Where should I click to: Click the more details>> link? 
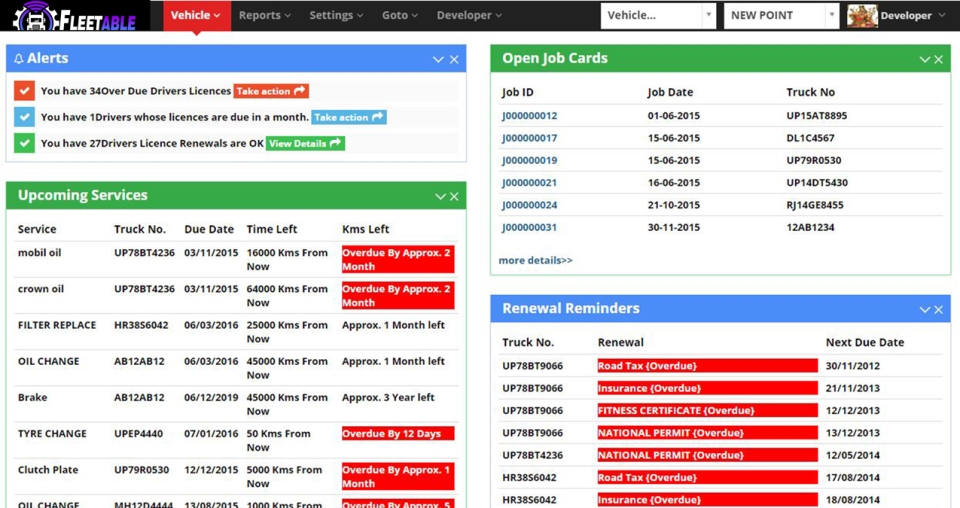coord(536,260)
